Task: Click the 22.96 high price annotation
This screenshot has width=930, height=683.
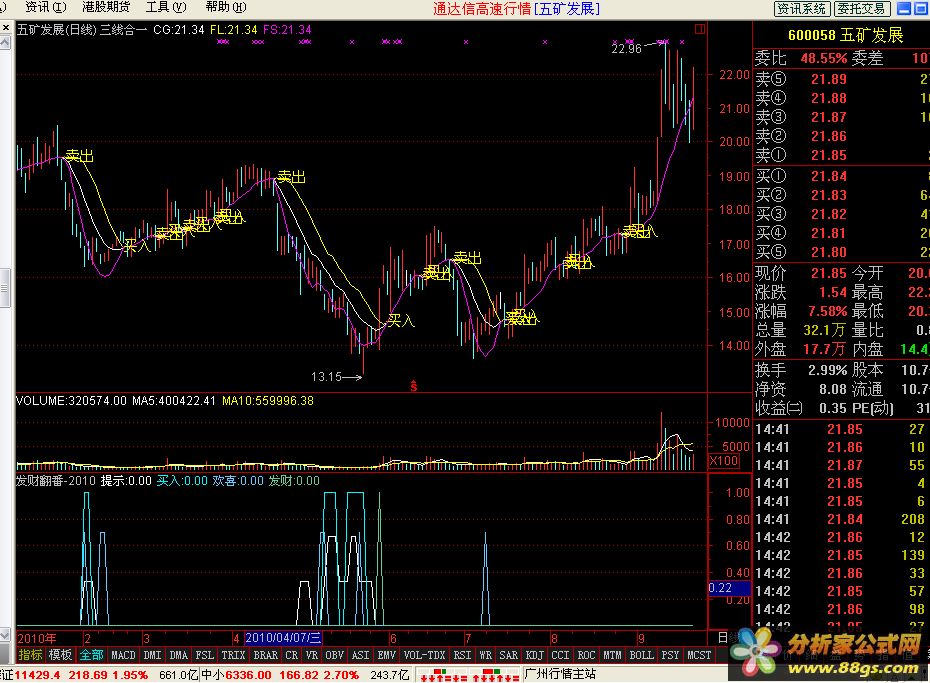Action: pyautogui.click(x=626, y=49)
